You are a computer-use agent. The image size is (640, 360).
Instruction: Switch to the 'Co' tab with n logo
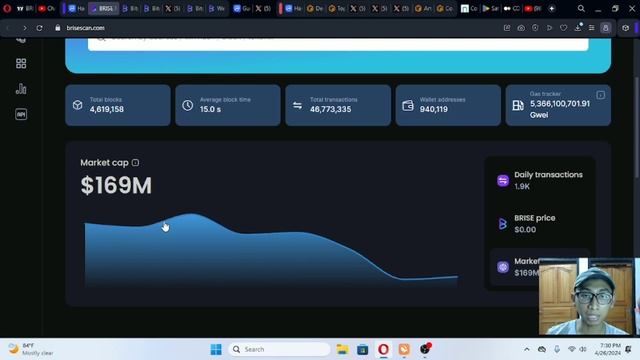469,8
